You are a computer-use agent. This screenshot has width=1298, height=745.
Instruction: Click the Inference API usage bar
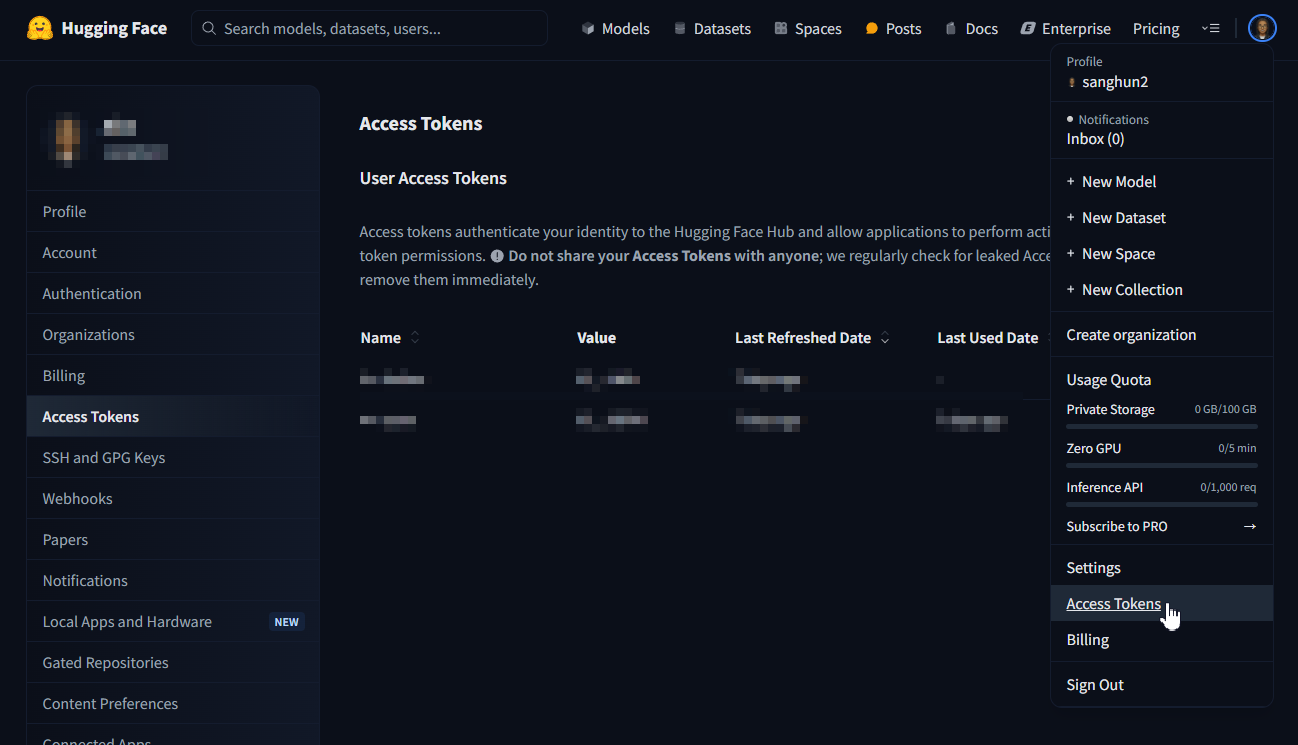[1162, 504]
